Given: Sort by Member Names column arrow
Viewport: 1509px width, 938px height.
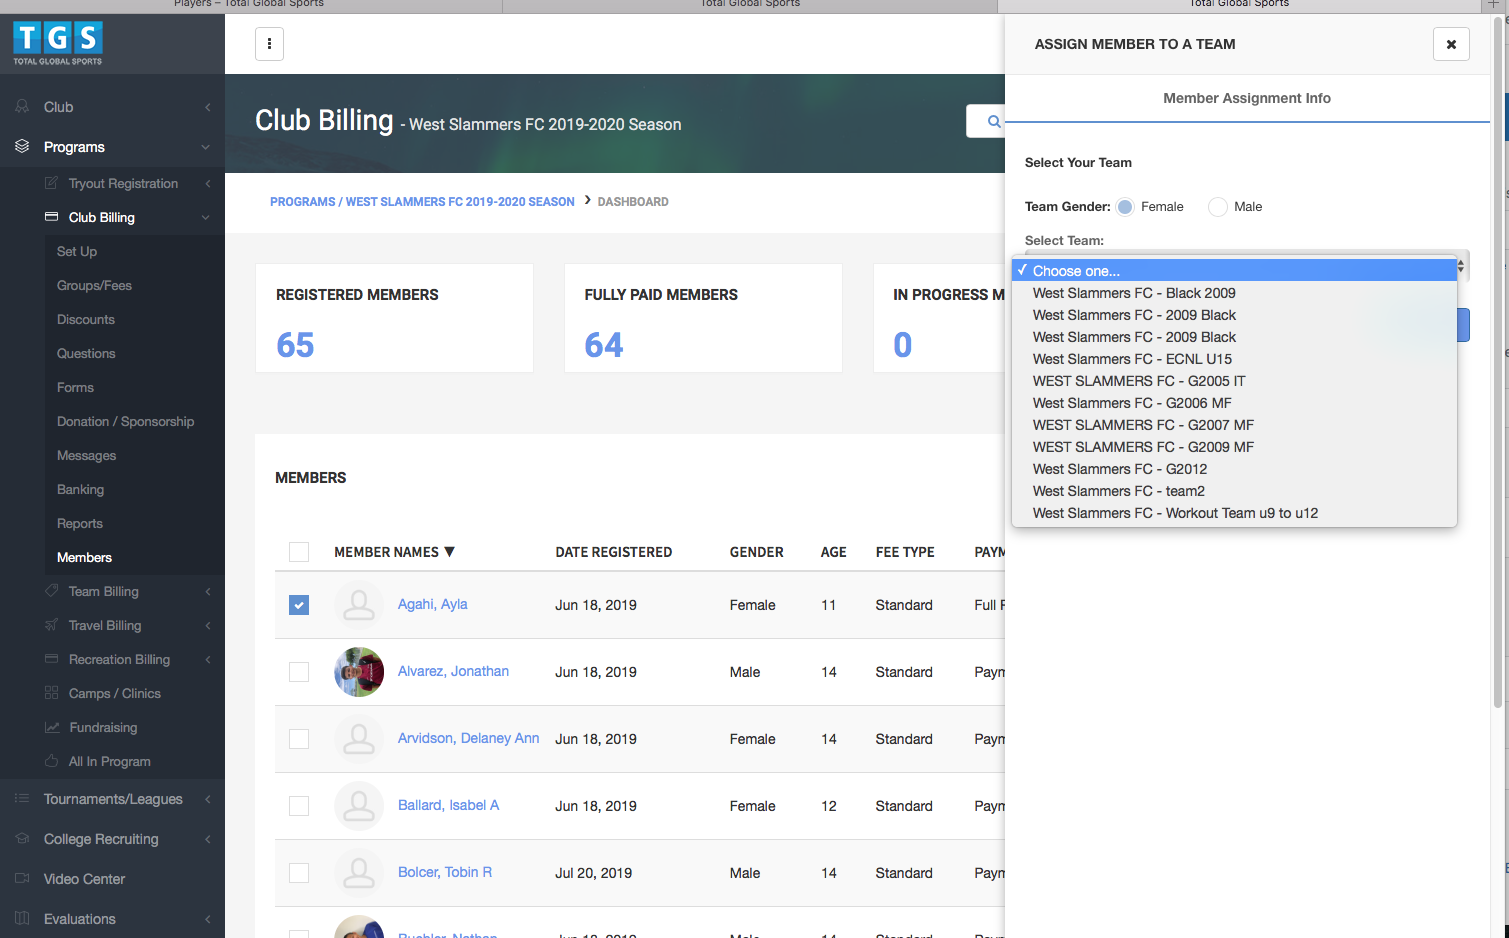Looking at the screenshot, I should (x=450, y=552).
